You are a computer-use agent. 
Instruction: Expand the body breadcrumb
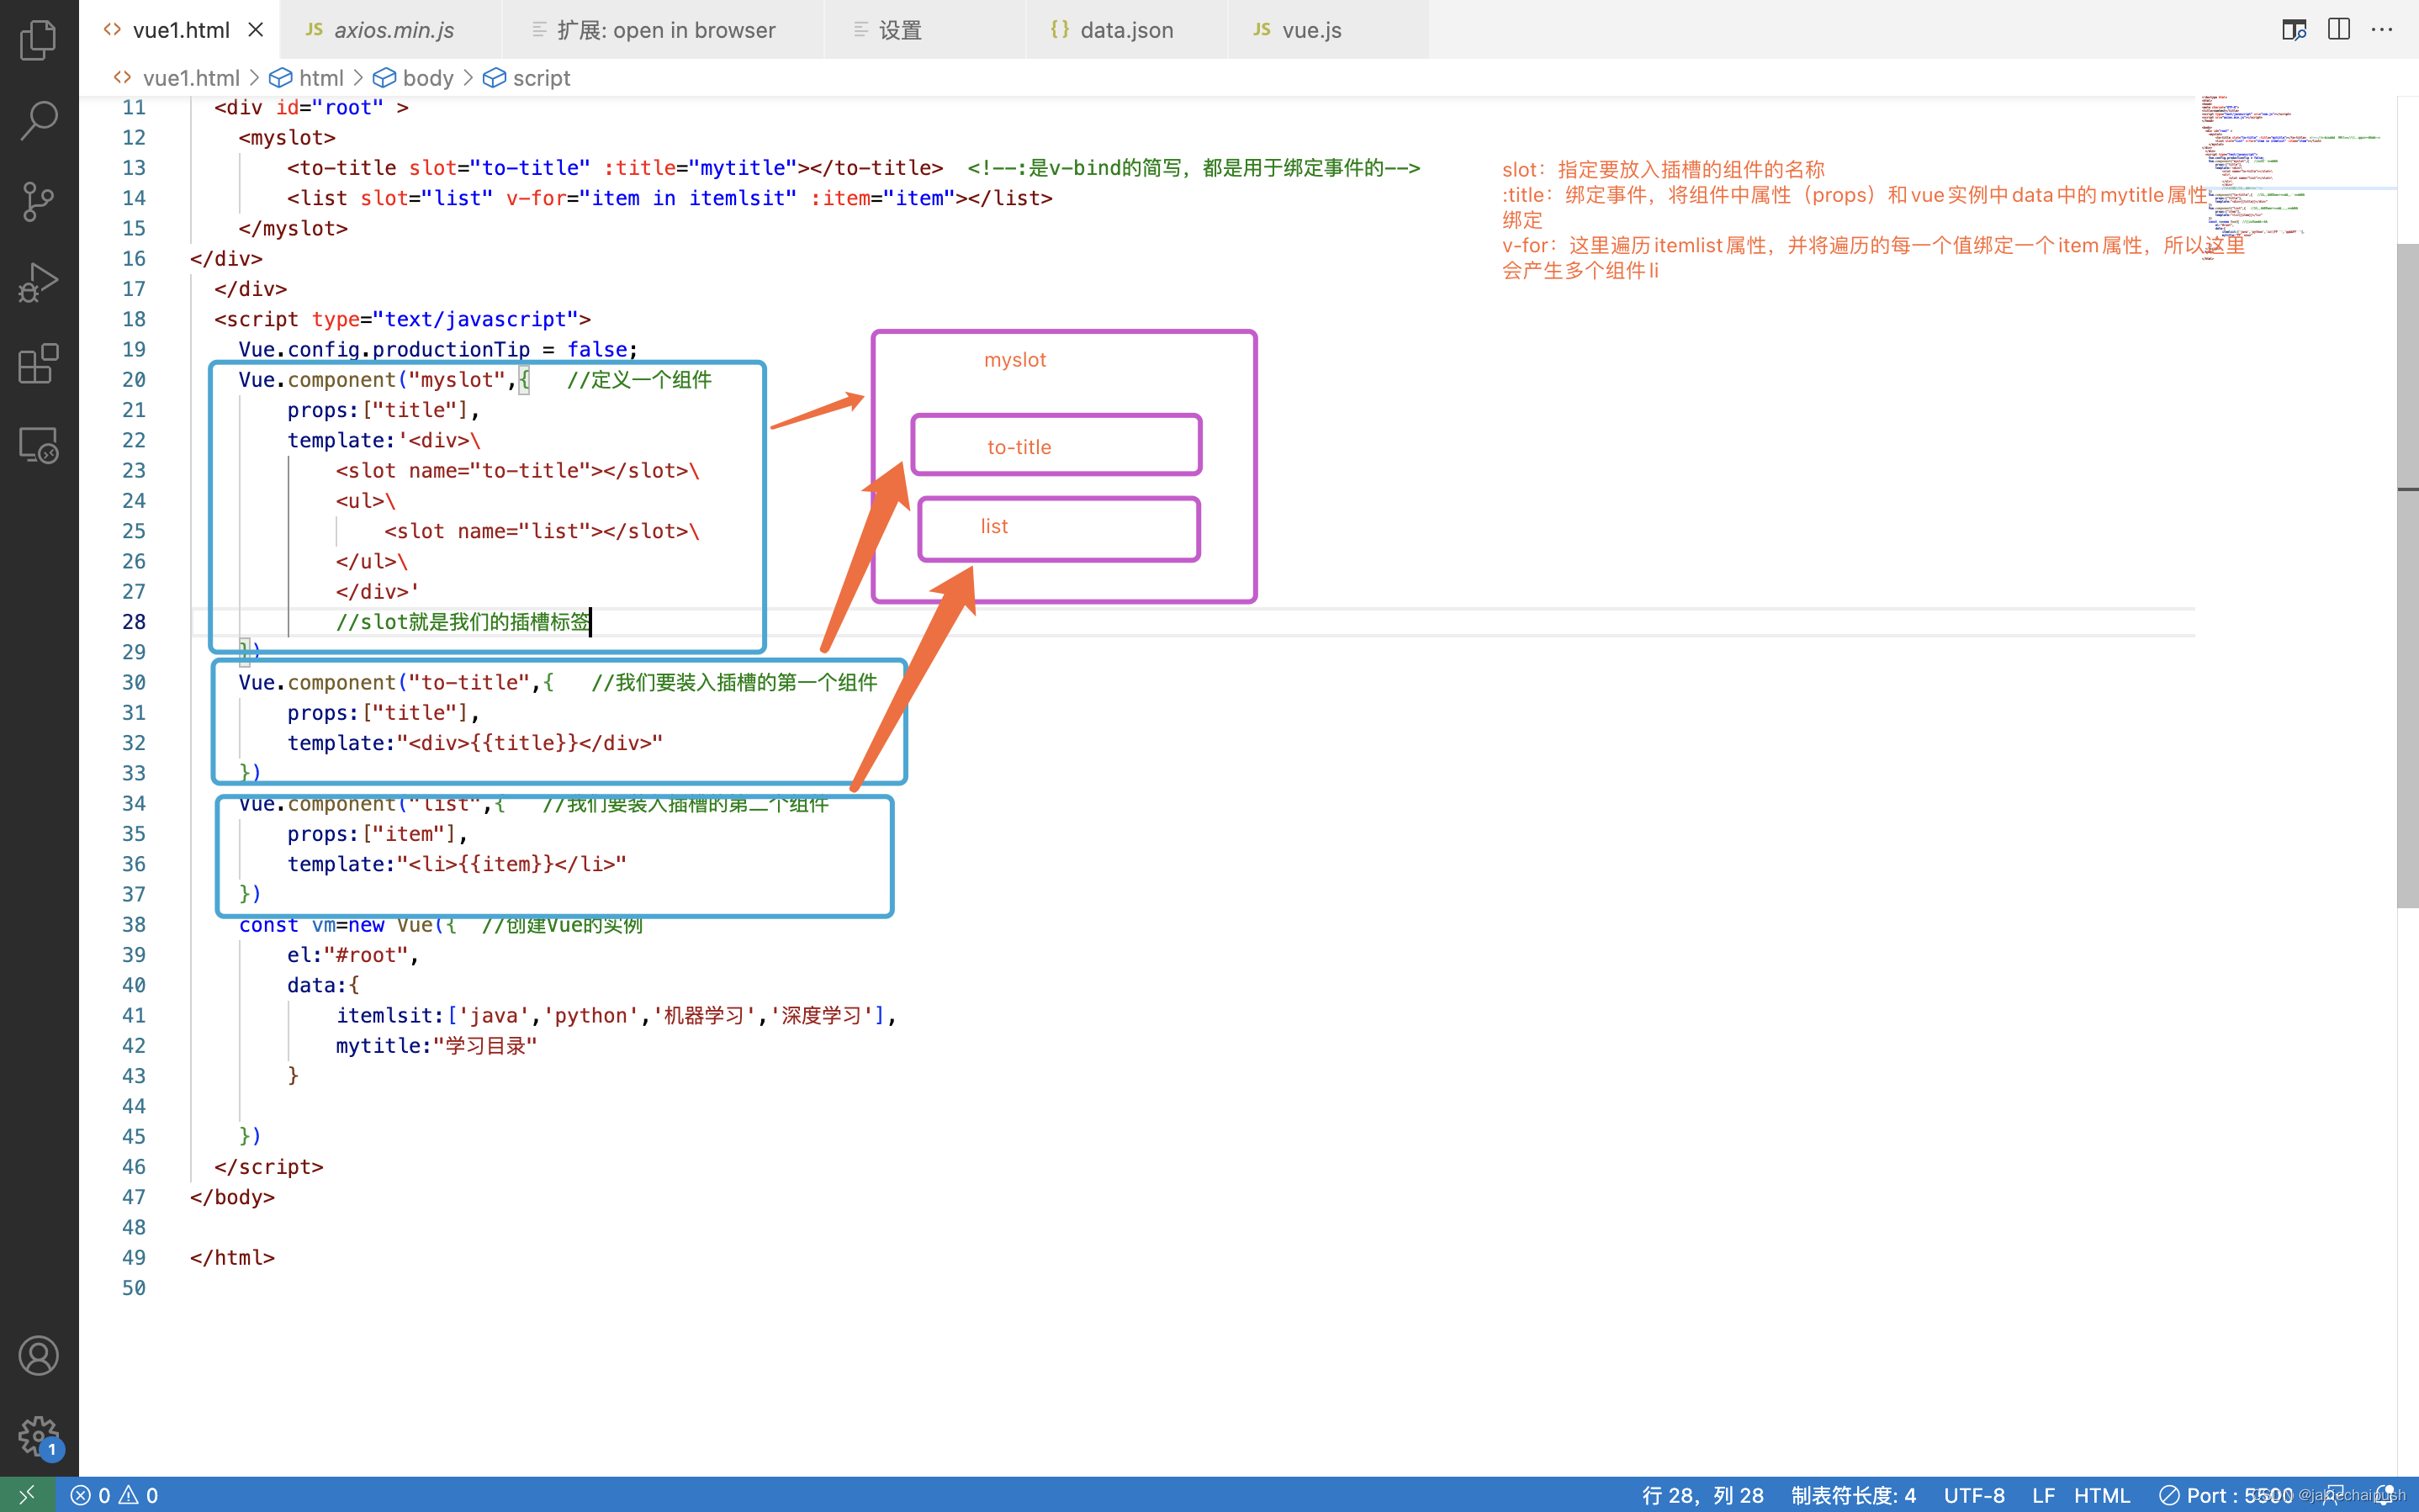pos(413,78)
